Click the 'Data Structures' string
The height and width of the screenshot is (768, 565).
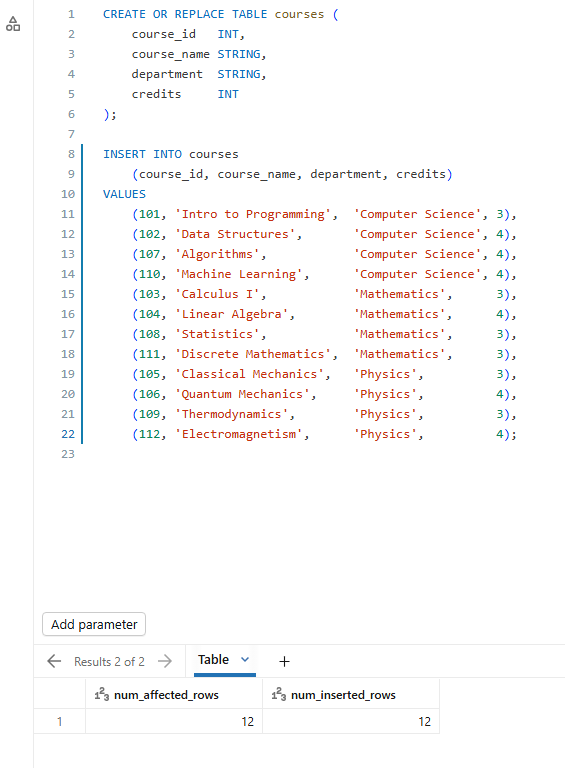coord(235,234)
